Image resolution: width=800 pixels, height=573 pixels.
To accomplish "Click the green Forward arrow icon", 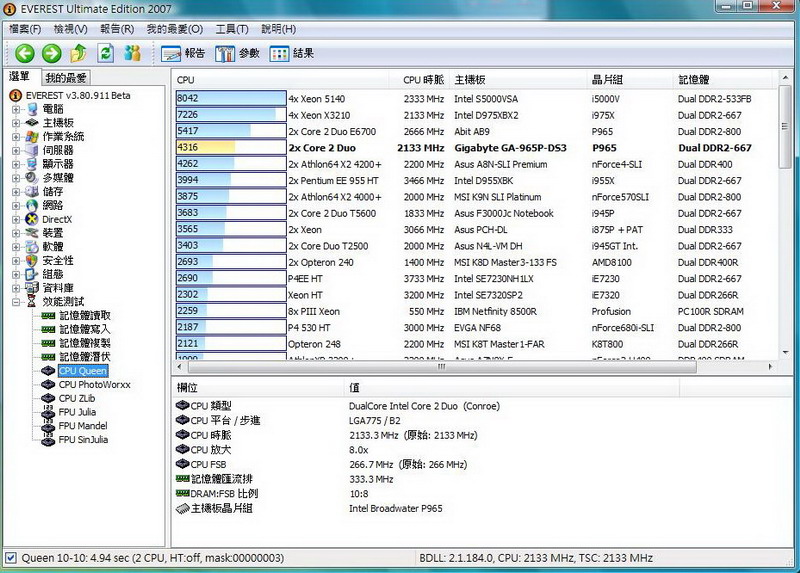I will click(x=52, y=53).
